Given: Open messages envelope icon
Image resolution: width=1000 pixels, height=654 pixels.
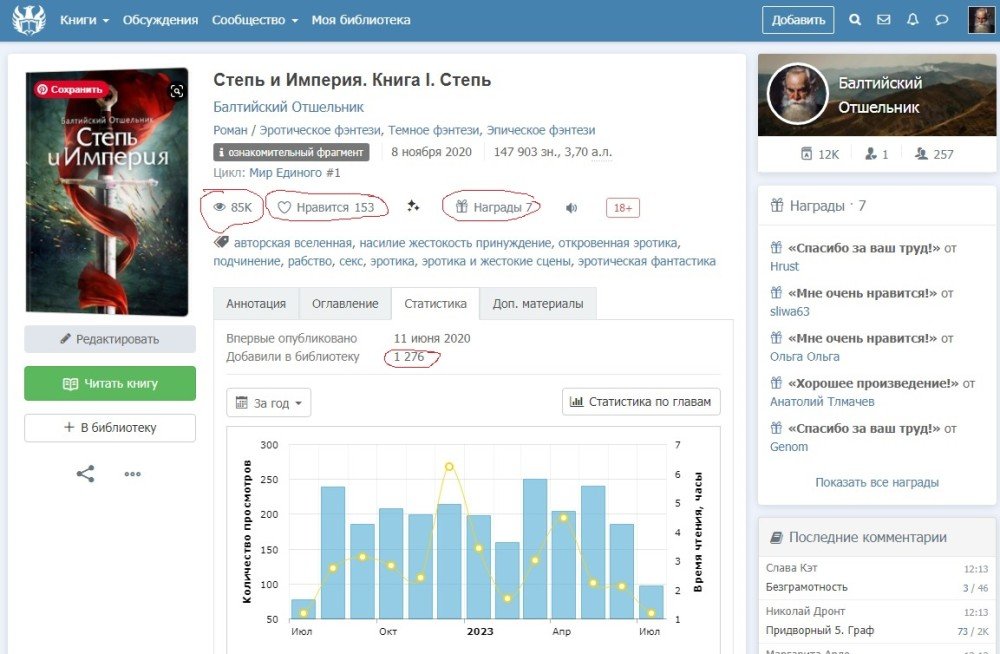Looking at the screenshot, I should tap(883, 20).
